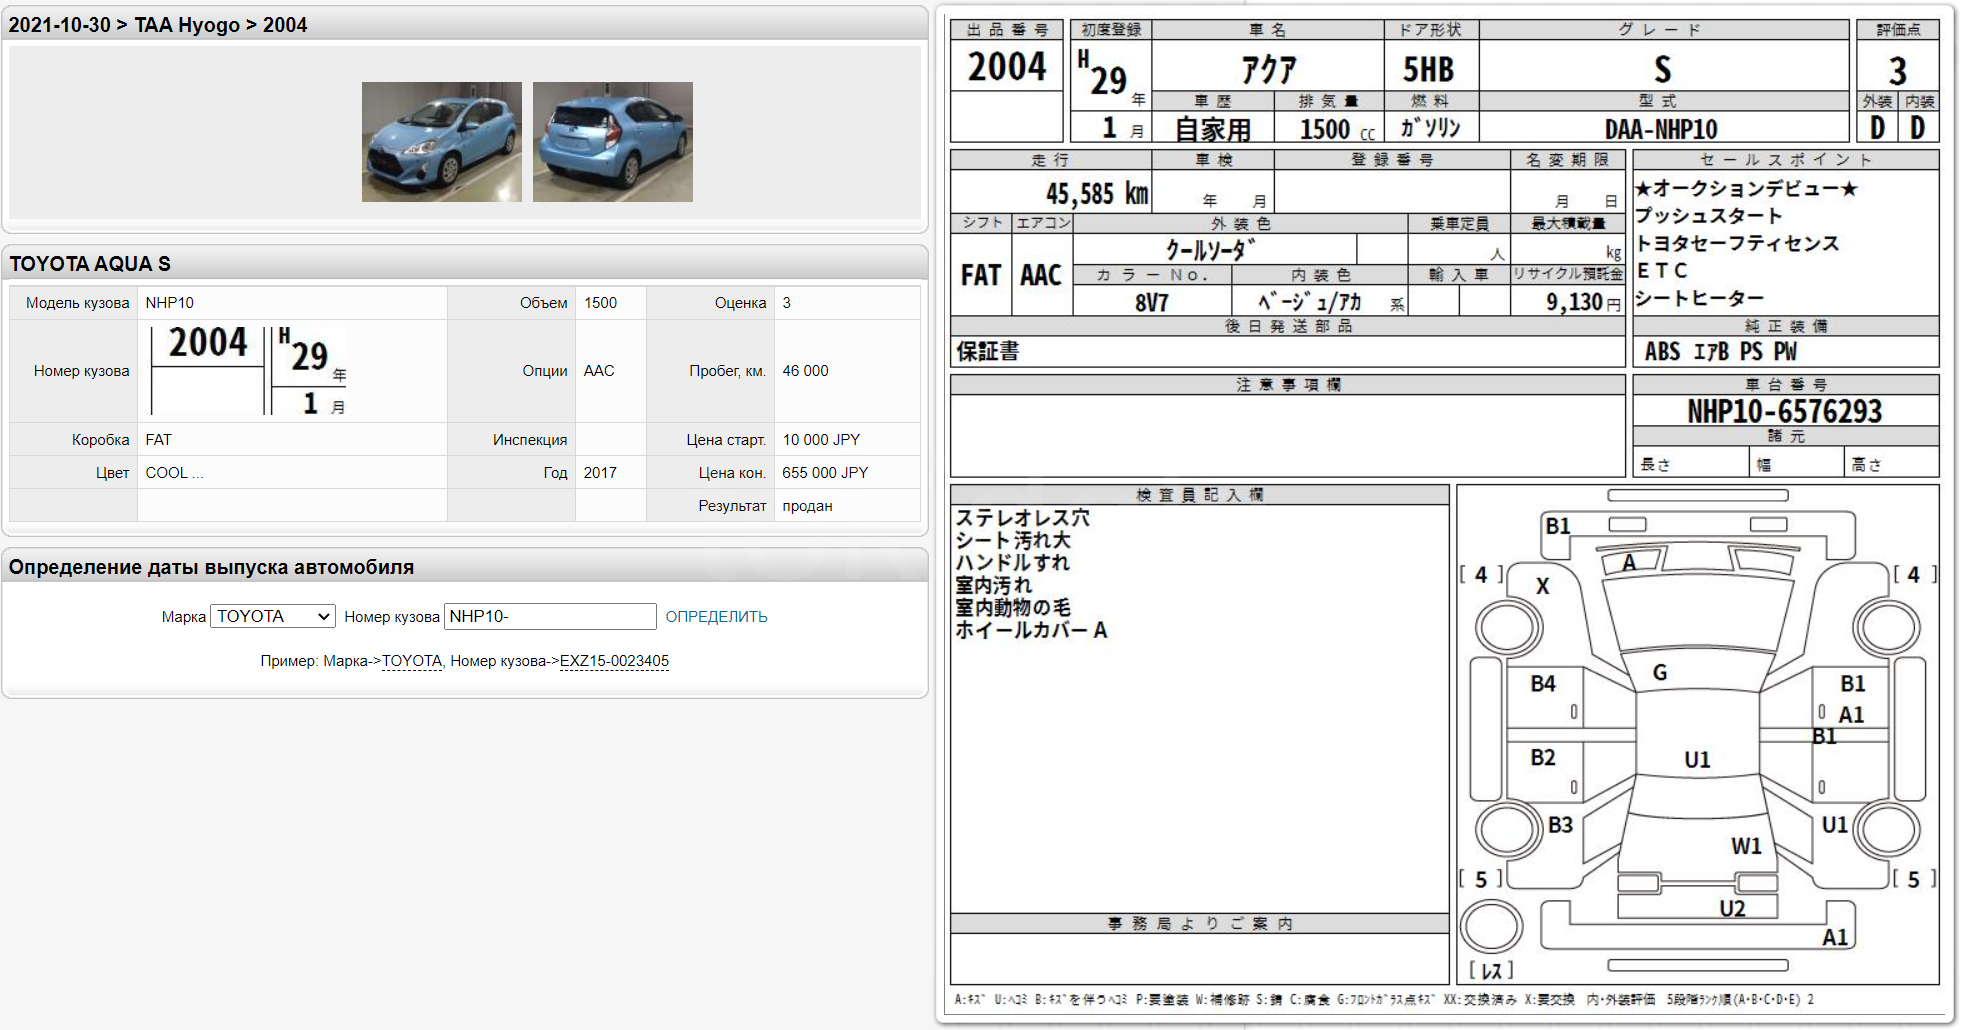
Task: Click the 5HB door shape on auction sheet
Action: pos(1428,69)
